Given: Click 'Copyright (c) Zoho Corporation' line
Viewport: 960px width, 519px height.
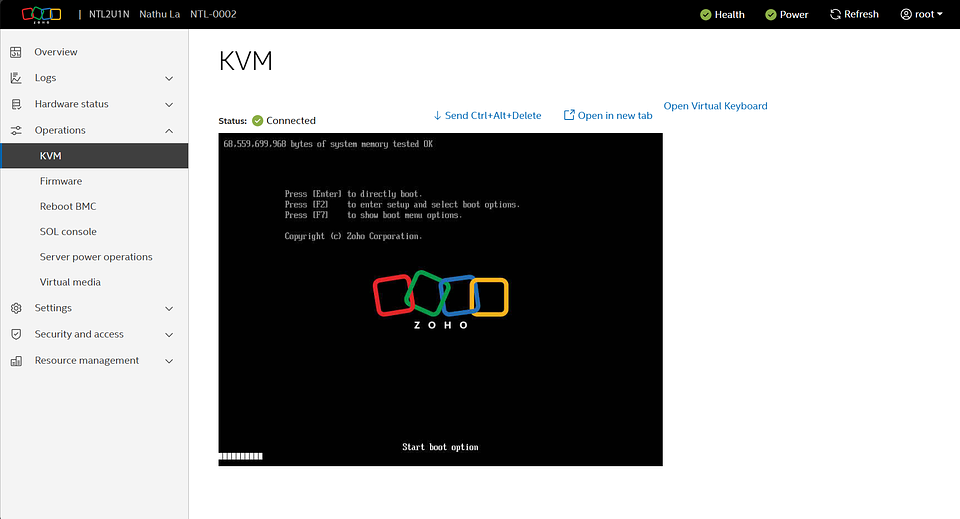Looking at the screenshot, I should pyautogui.click(x=353, y=236).
